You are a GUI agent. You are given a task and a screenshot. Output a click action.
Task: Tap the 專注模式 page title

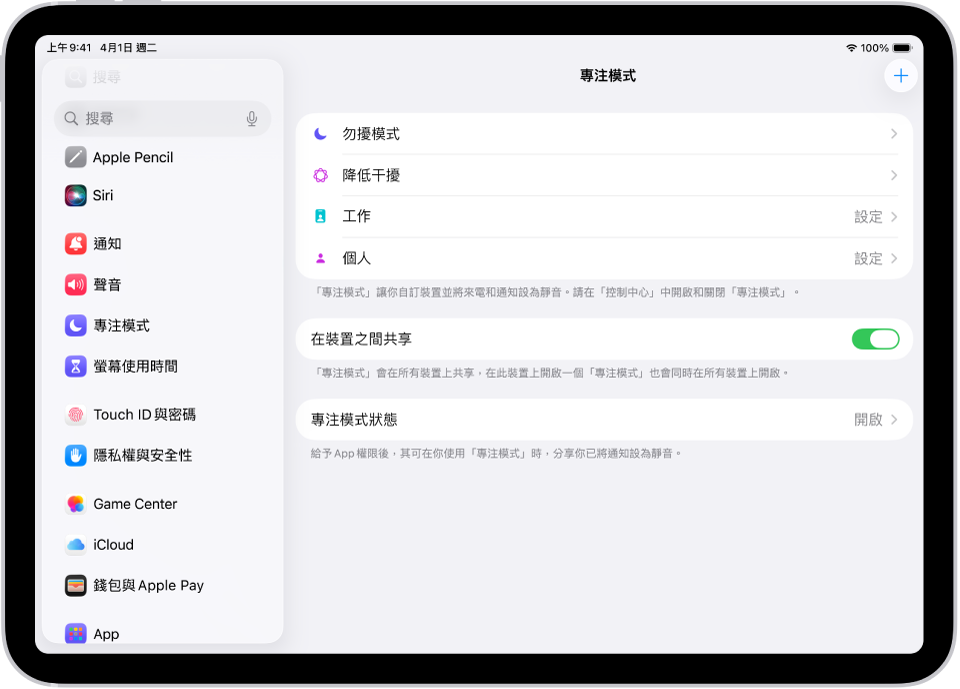click(x=607, y=76)
